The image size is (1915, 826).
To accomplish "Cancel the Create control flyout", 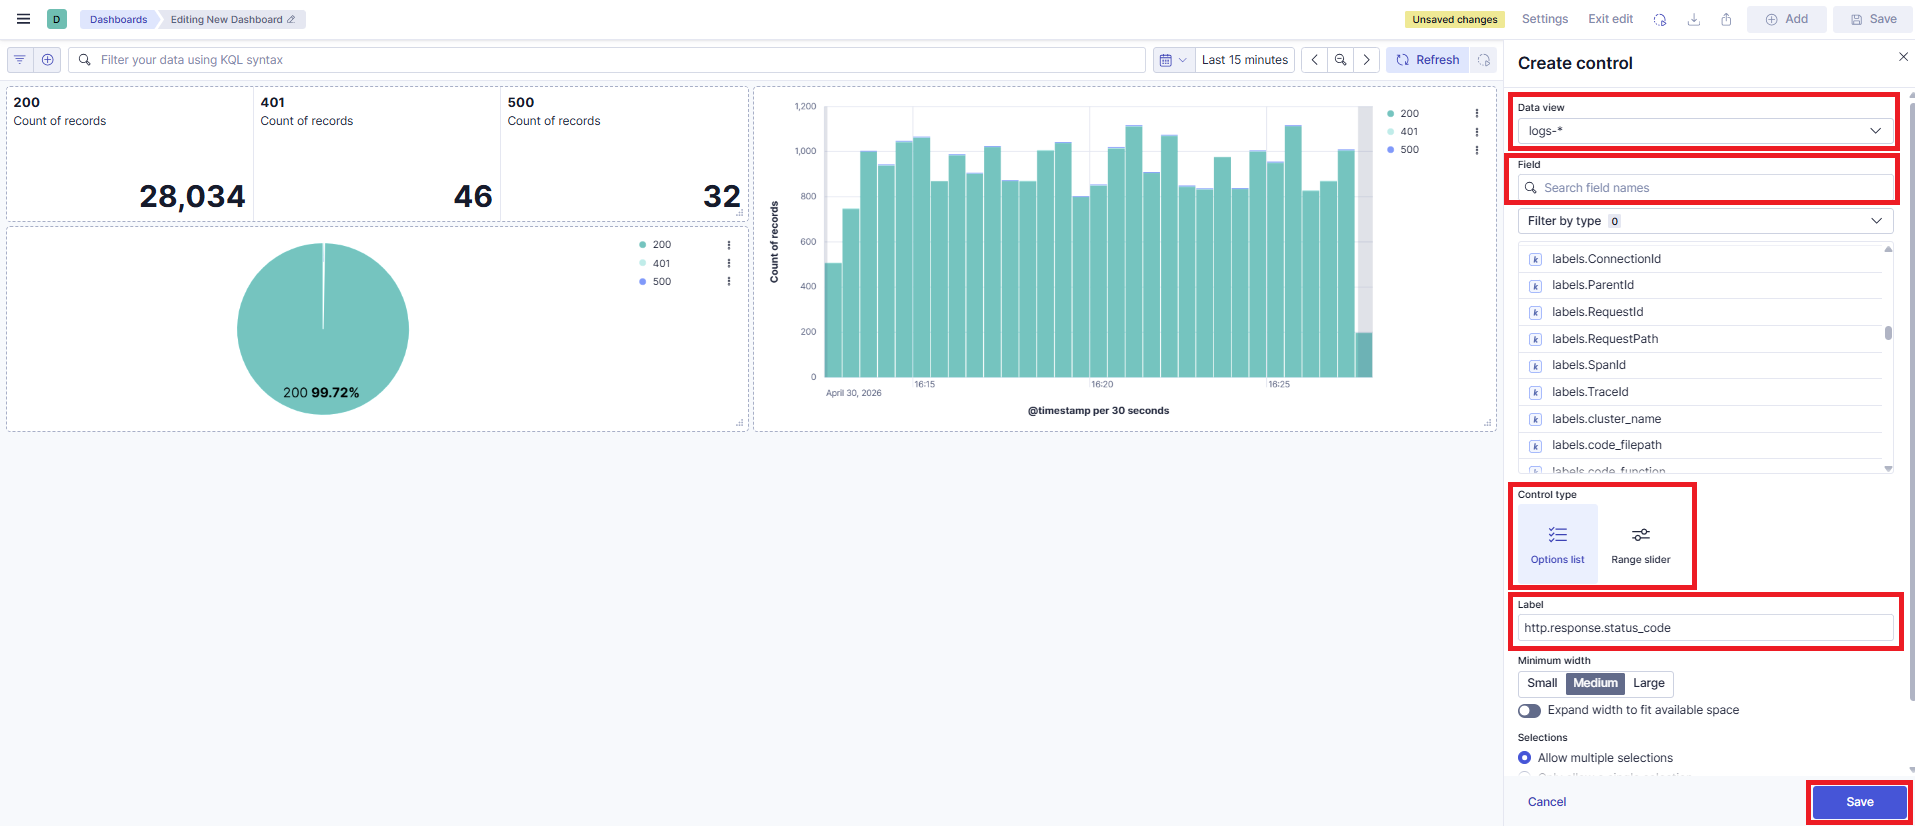I will [x=1547, y=802].
